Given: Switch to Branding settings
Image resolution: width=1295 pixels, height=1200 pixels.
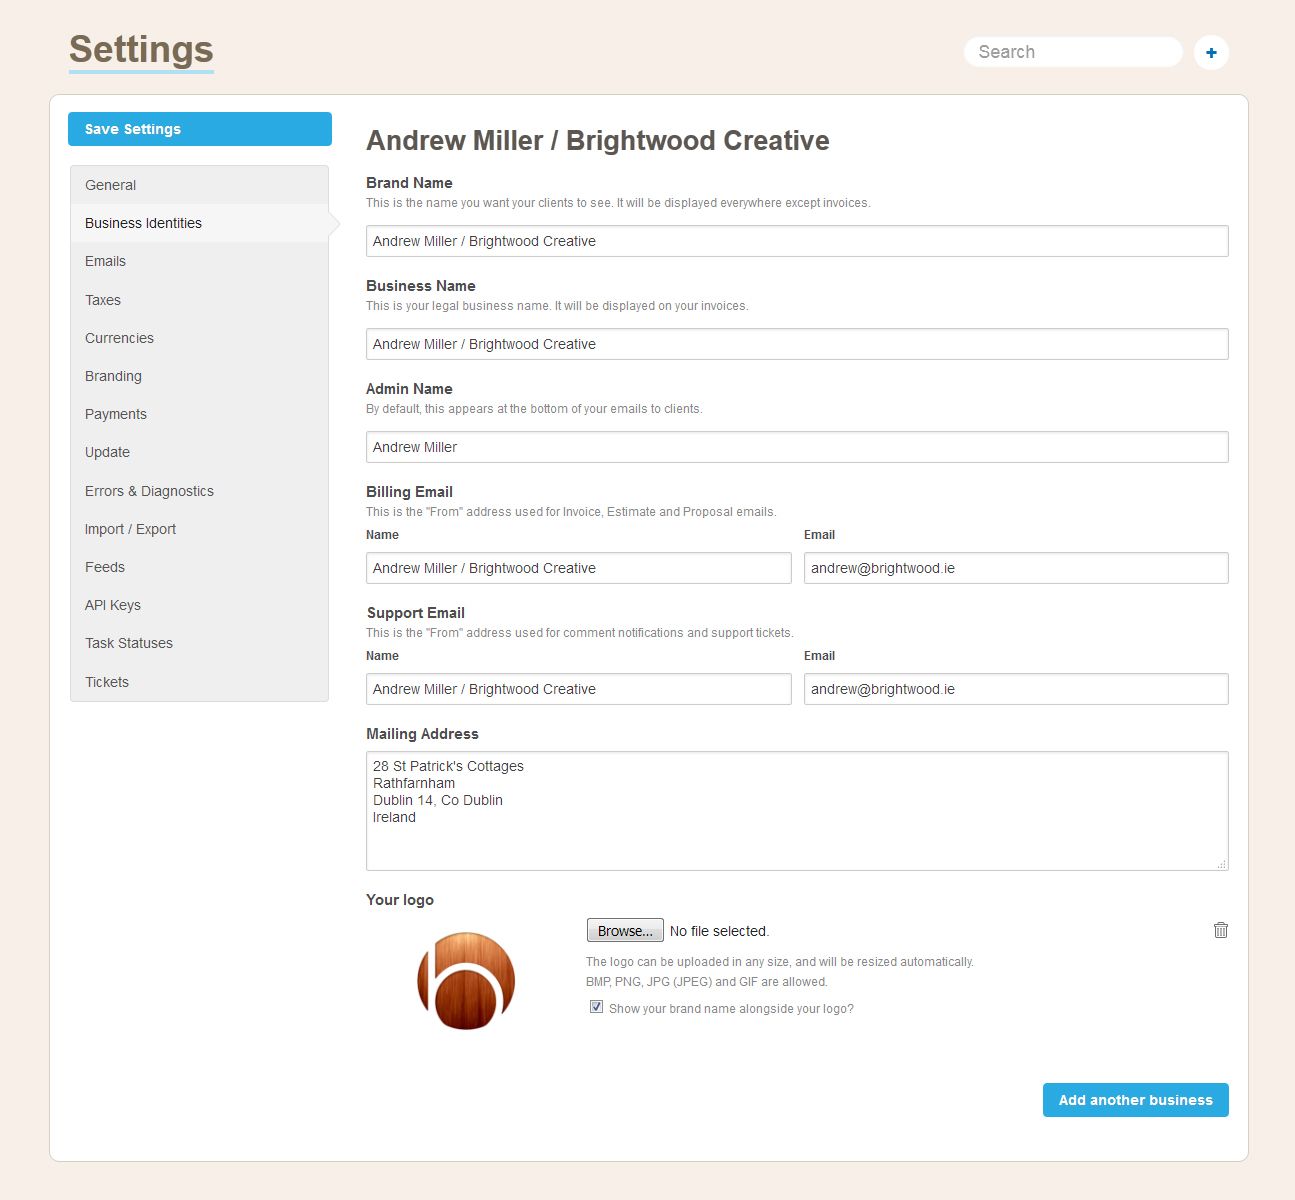Looking at the screenshot, I should pyautogui.click(x=199, y=376).
